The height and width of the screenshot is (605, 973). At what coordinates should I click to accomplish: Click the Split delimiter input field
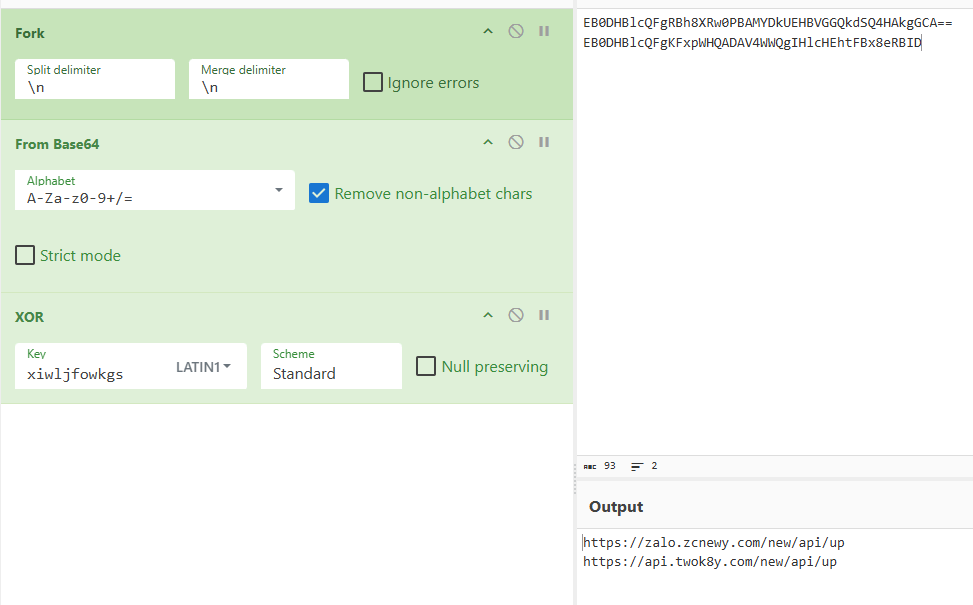[x=94, y=86]
